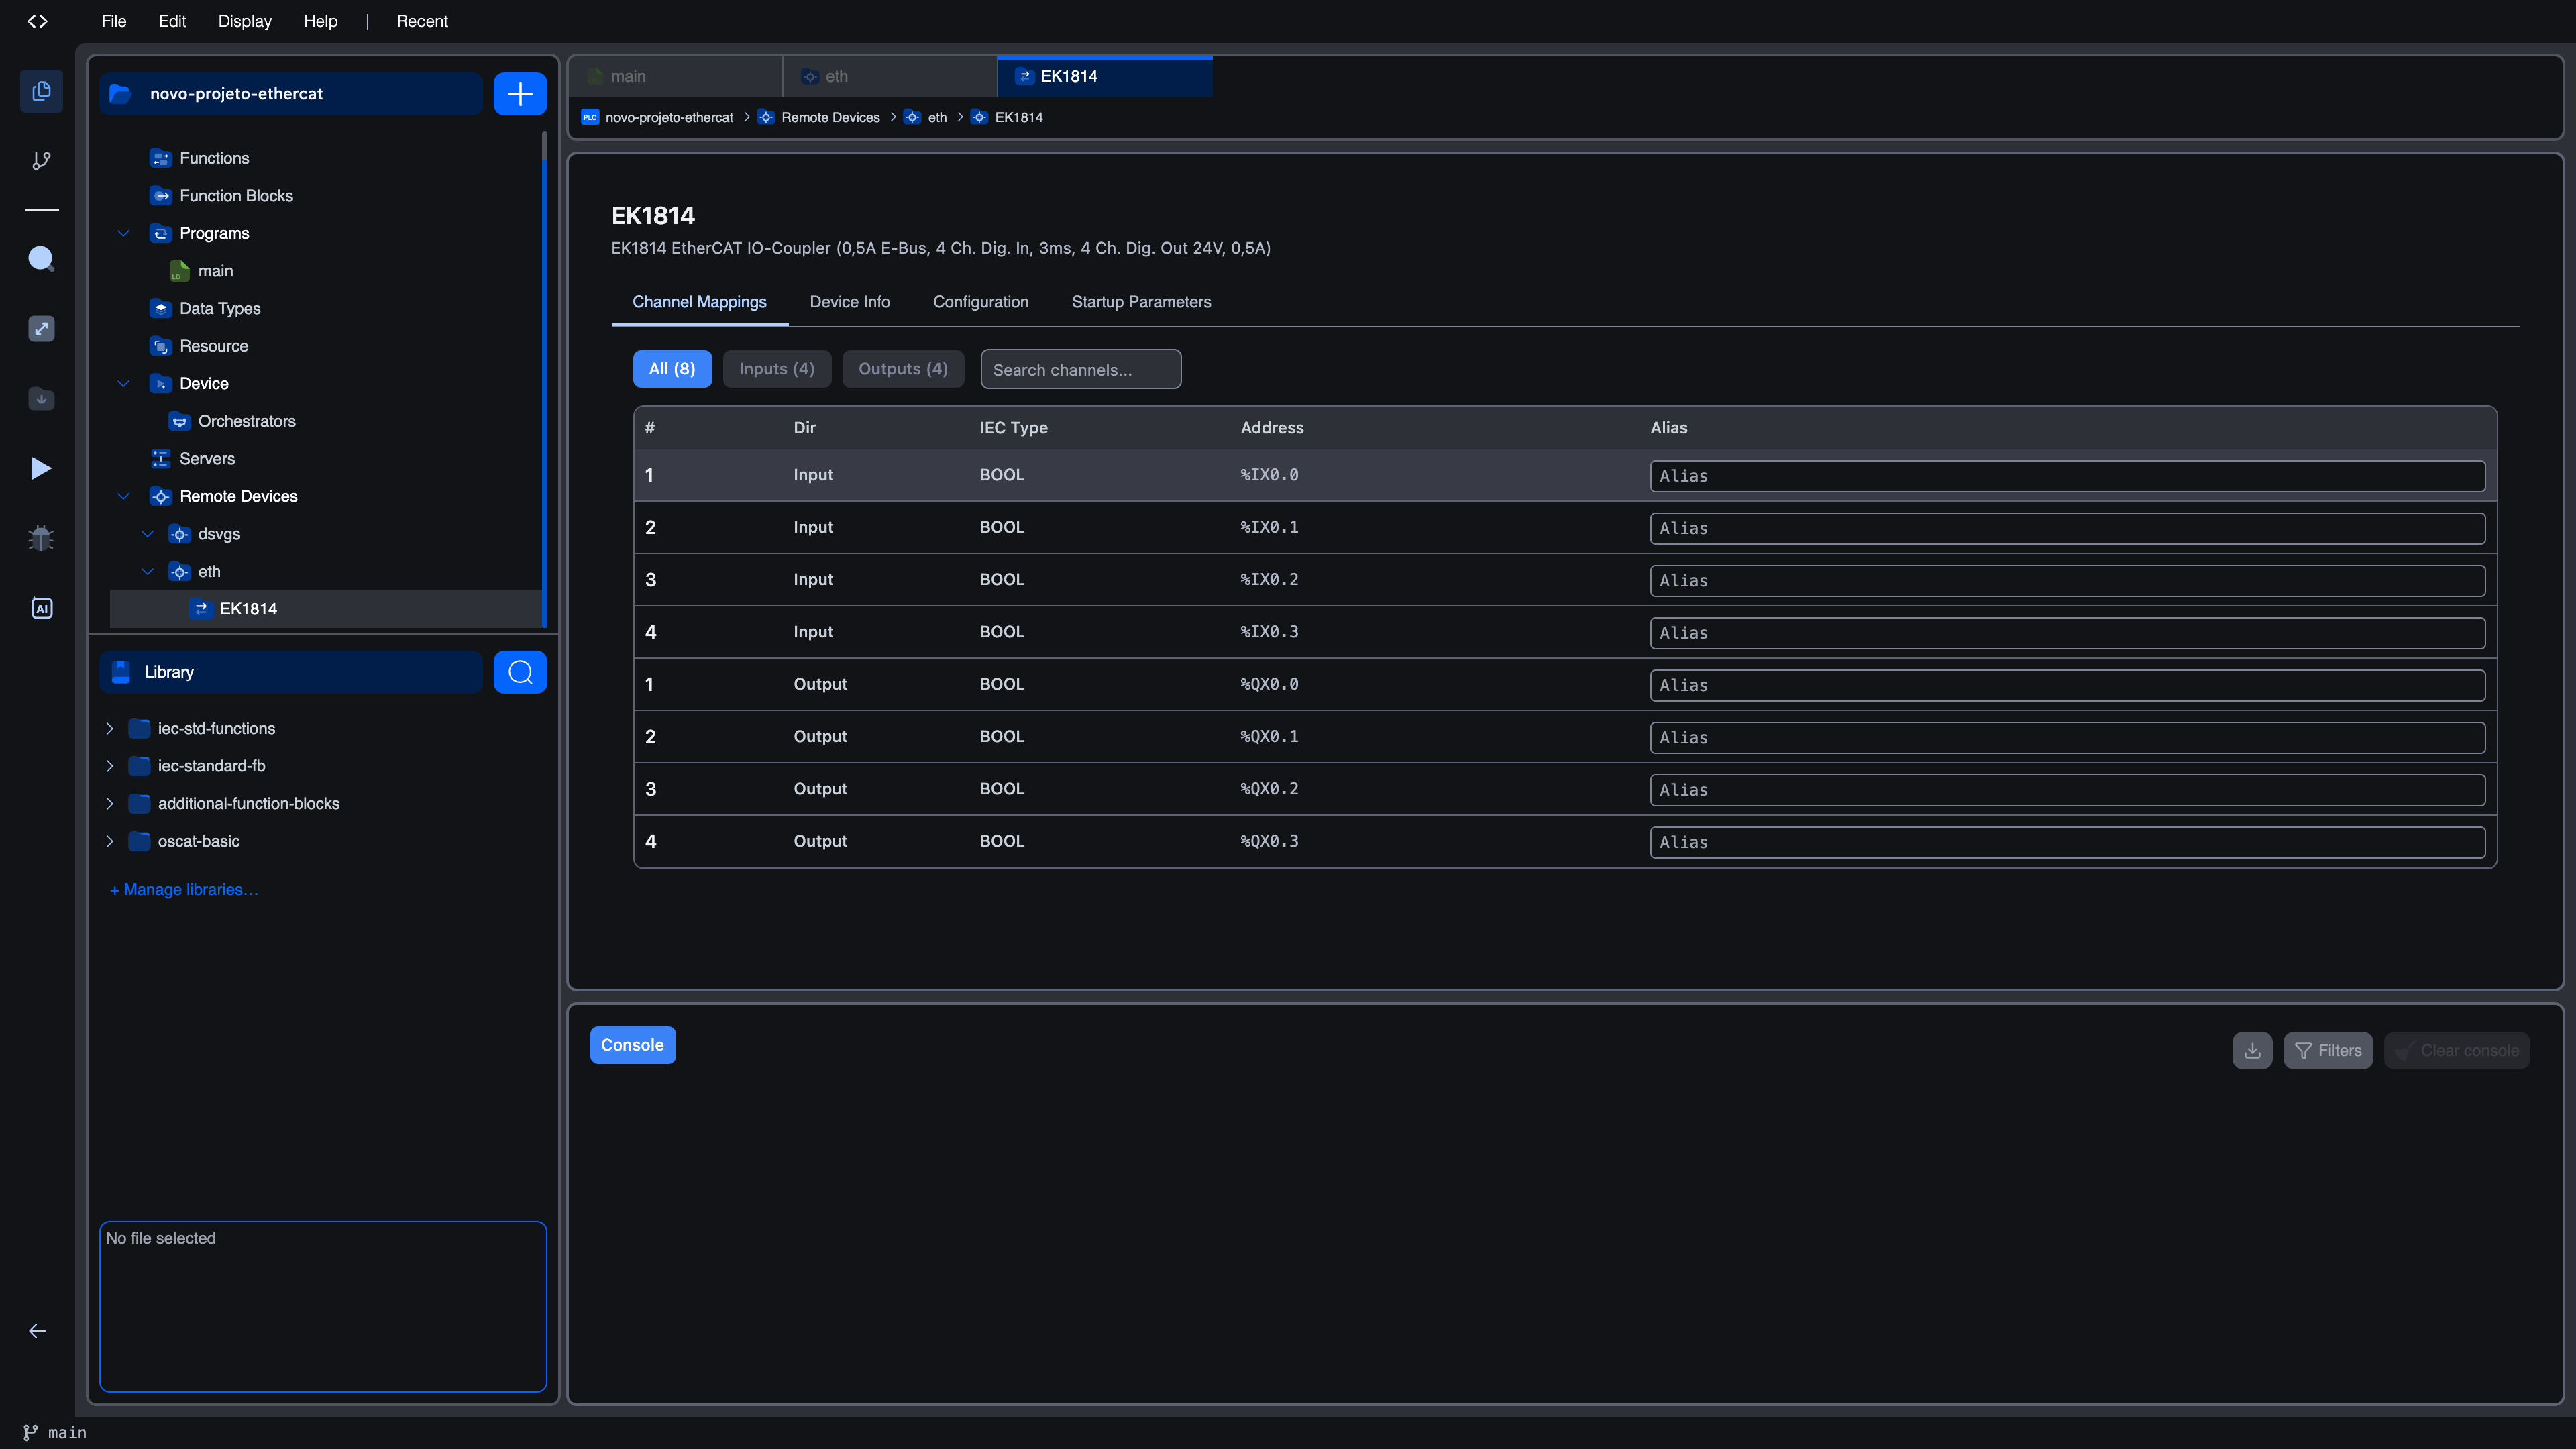Viewport: 2576px width, 1449px height.
Task: Click the back arrow at sidebar bottom
Action: coord(37,1331)
